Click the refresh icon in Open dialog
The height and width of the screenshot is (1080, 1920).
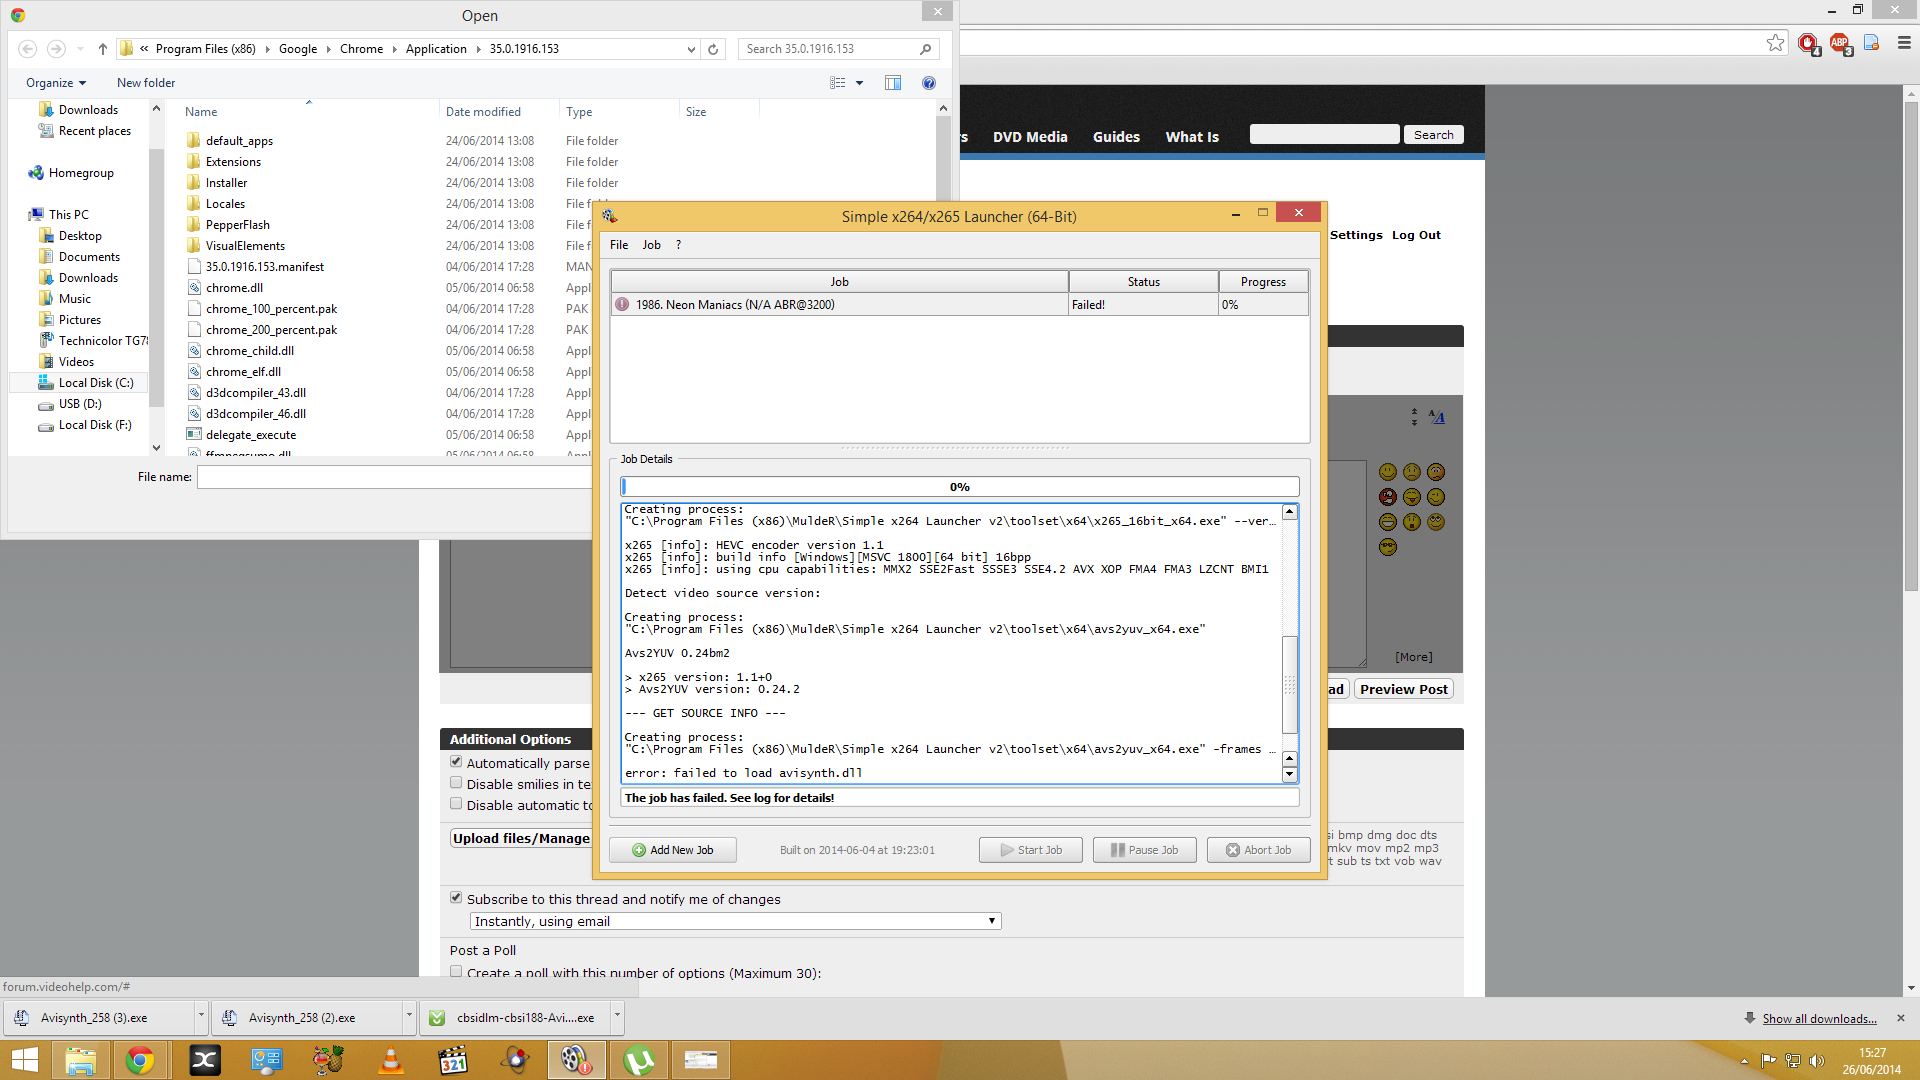[x=713, y=49]
